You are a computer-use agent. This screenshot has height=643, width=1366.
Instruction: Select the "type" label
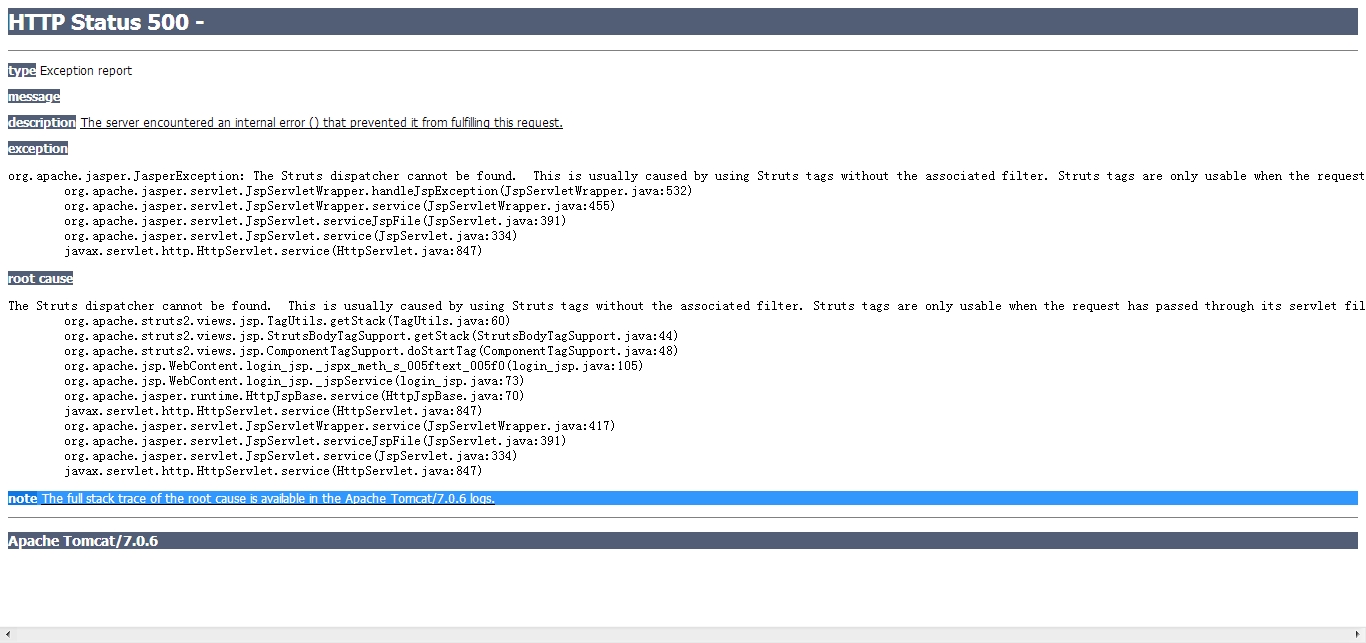pyautogui.click(x=22, y=71)
